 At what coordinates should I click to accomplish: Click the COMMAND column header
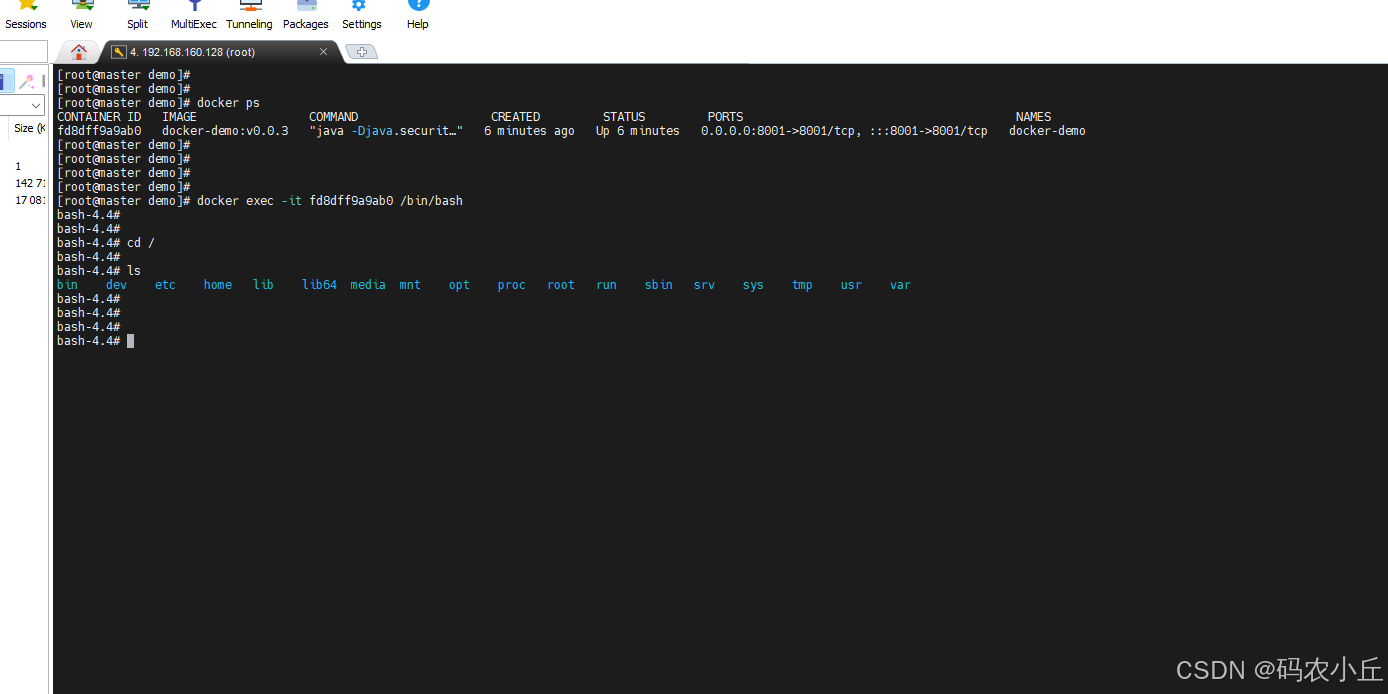334,117
